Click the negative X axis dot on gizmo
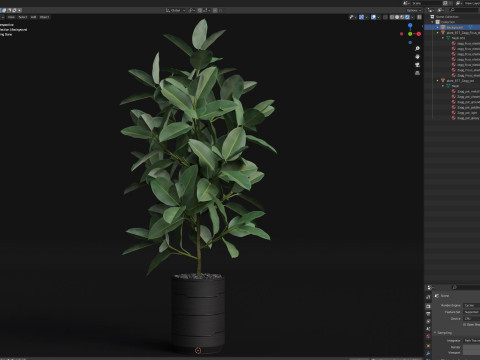This screenshot has height=360, width=480. tap(401, 34)
